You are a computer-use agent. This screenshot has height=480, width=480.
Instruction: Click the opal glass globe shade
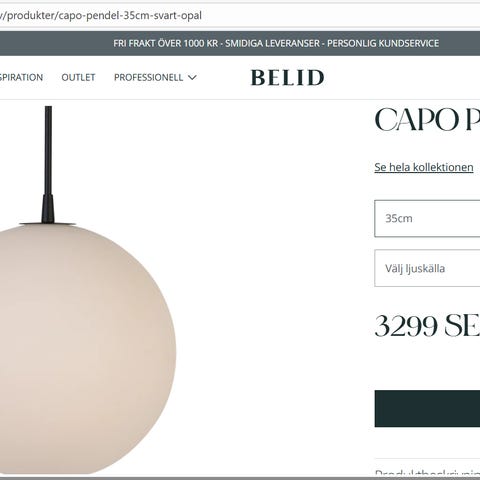pos(88,349)
